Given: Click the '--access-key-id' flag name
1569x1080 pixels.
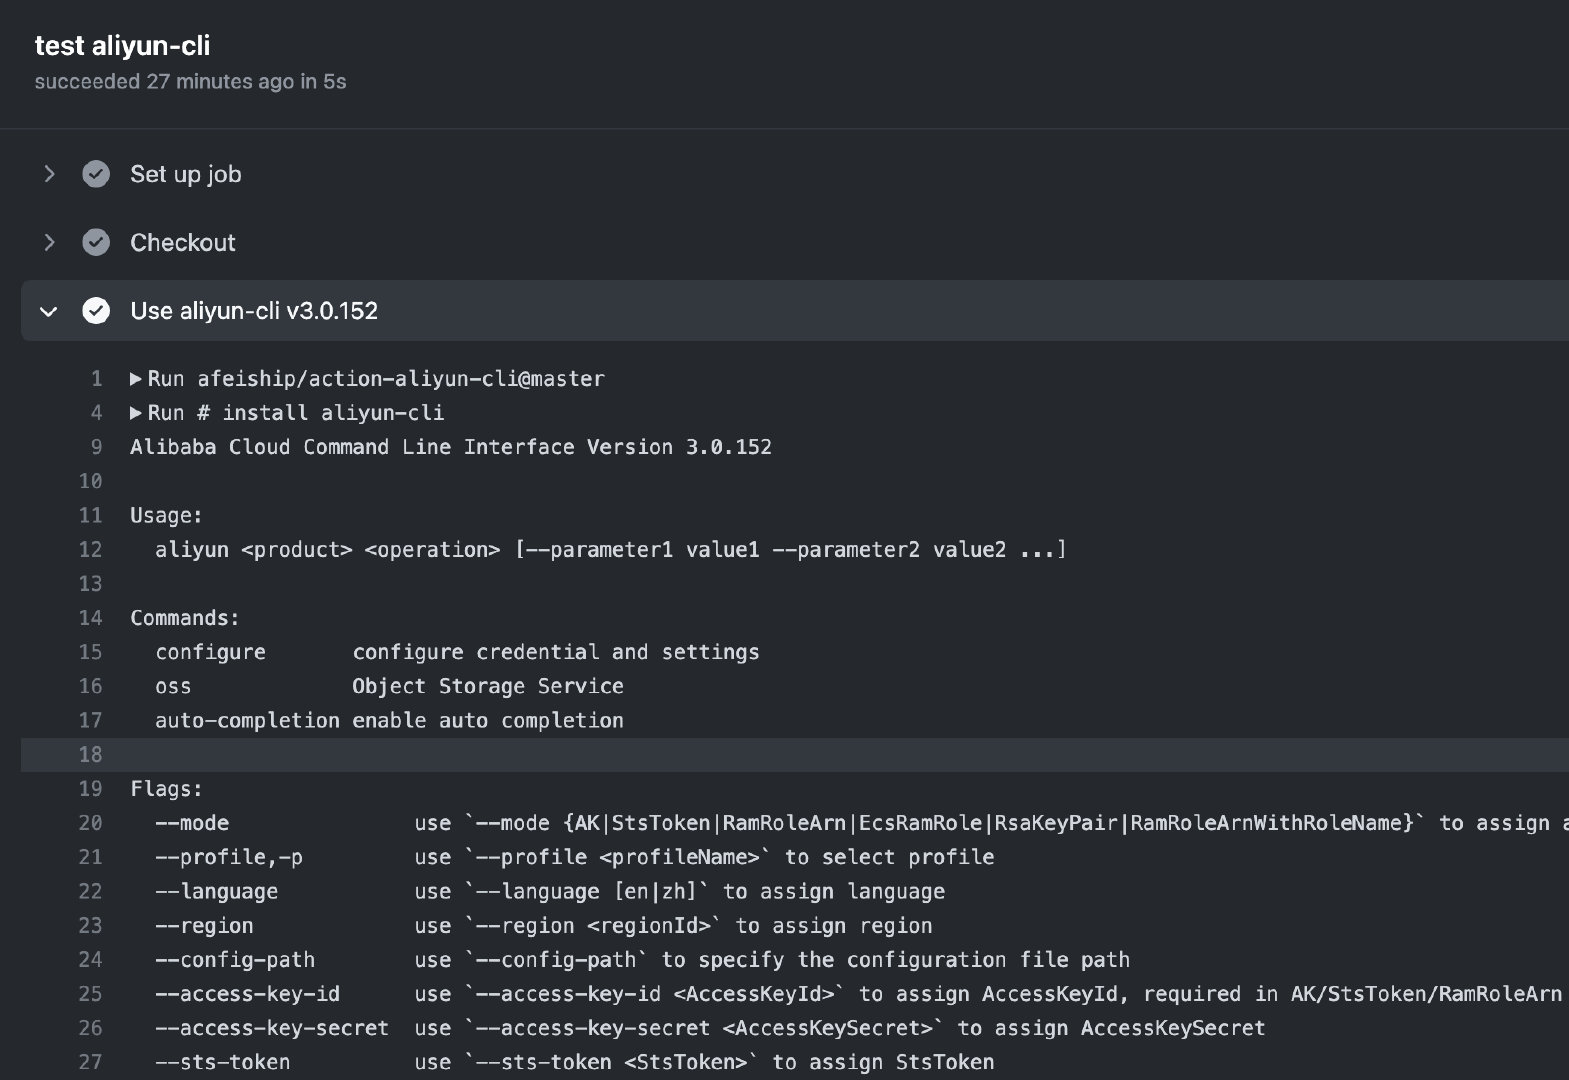Looking at the screenshot, I should 248,994.
